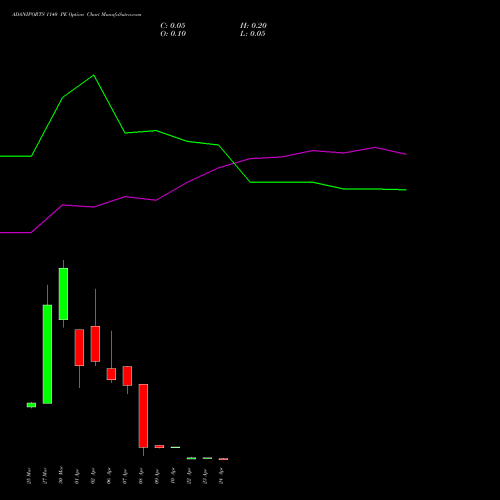Screen dimensions: 500x500
Task: Click the 30 Mar date label
Action: coord(61,476)
